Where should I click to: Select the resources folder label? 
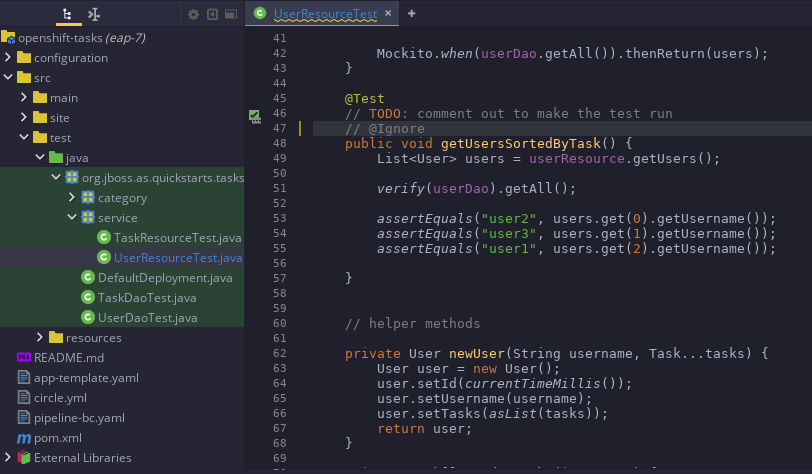(x=94, y=338)
